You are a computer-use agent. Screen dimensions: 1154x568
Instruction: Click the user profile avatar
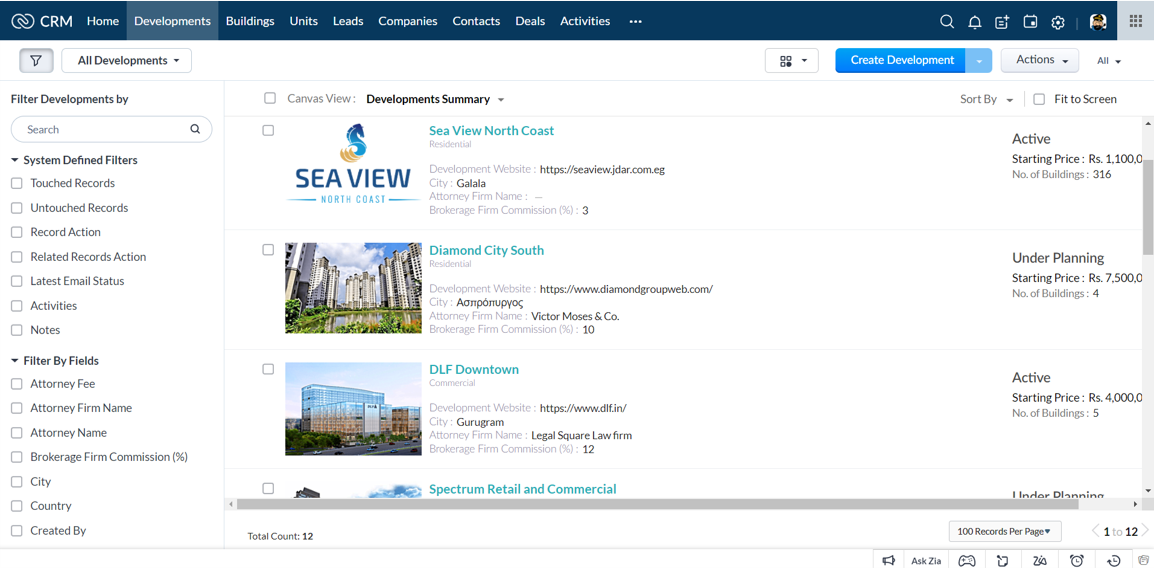pyautogui.click(x=1097, y=21)
